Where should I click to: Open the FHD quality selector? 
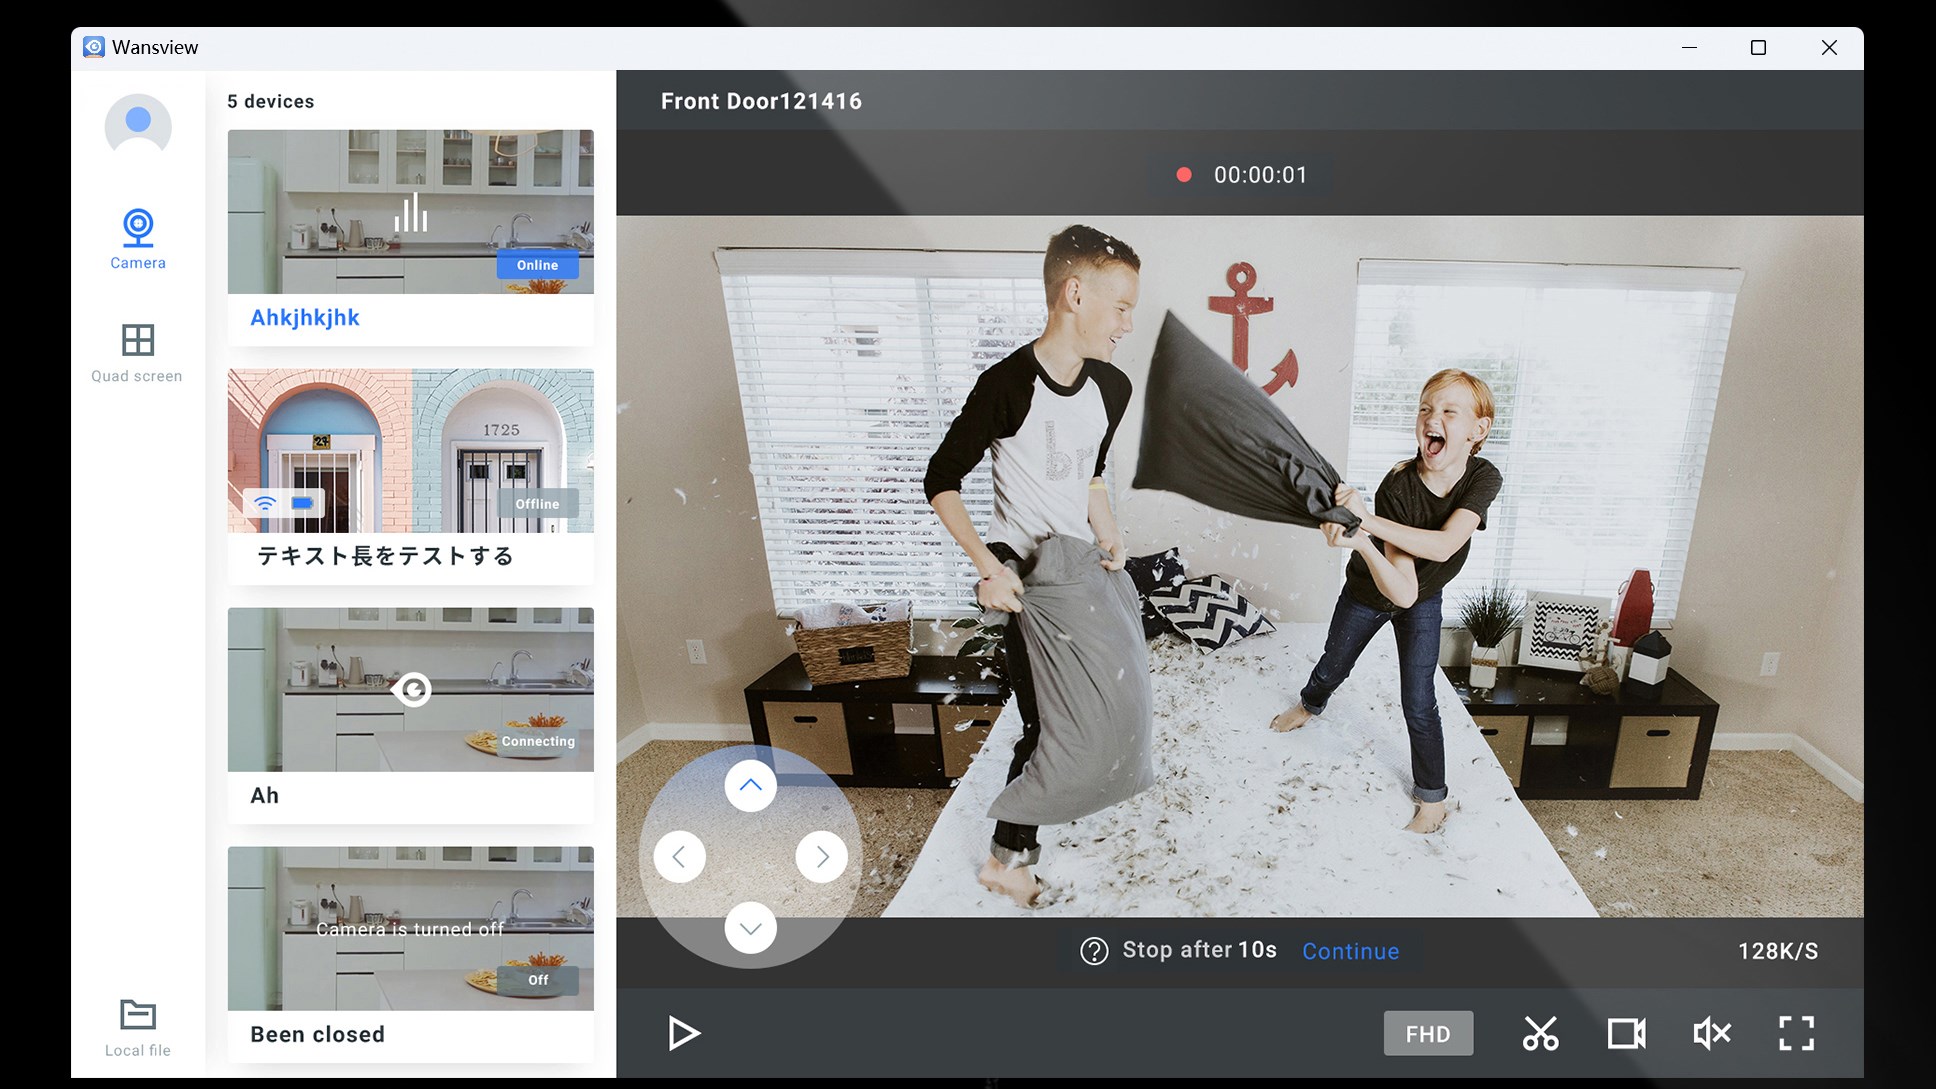click(1428, 1033)
